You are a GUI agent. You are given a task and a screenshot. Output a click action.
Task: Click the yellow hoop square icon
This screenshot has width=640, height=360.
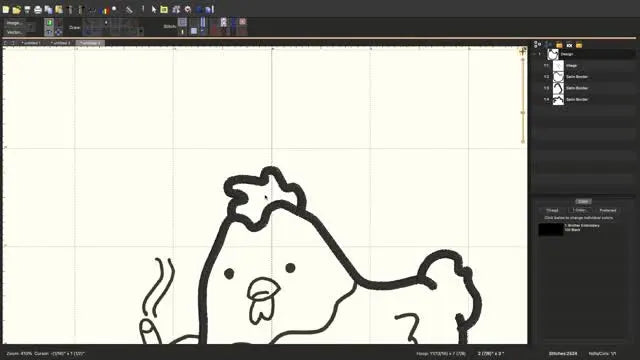(164, 9)
